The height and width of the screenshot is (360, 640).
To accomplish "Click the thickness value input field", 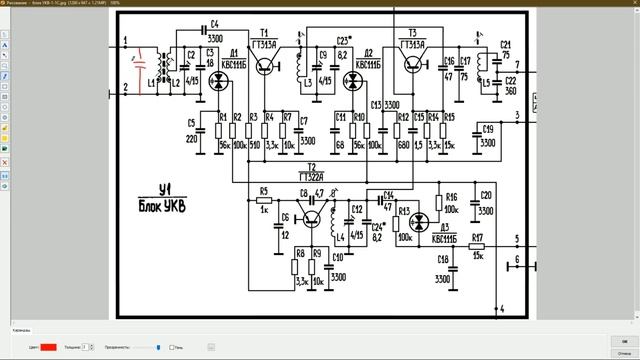I will 84,347.
